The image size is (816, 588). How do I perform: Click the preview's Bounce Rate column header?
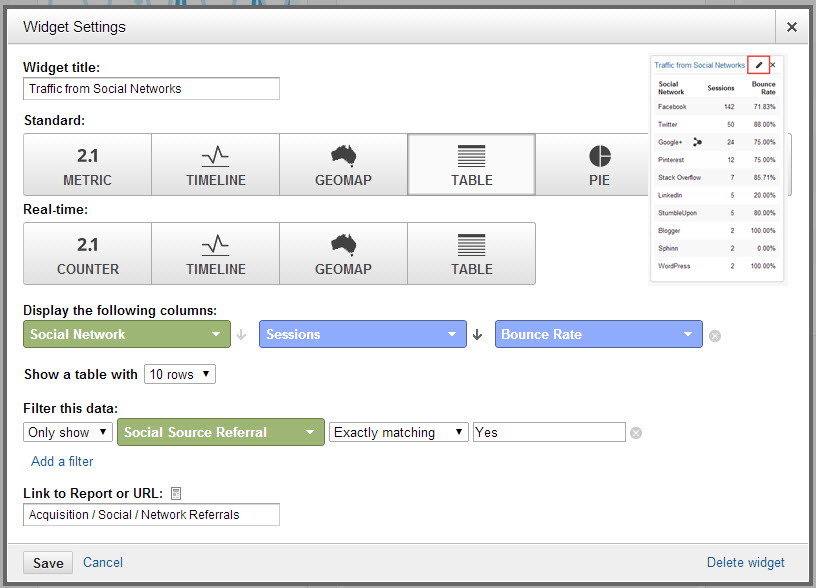[x=763, y=88]
